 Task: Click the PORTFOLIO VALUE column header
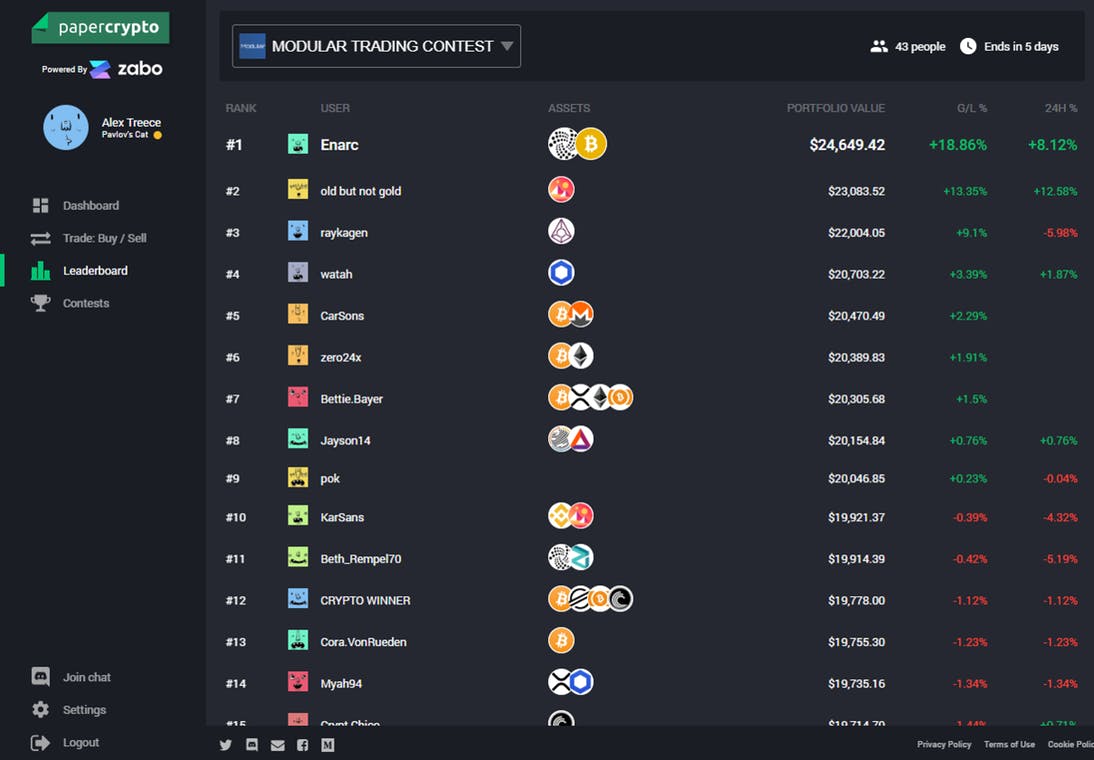tap(836, 108)
